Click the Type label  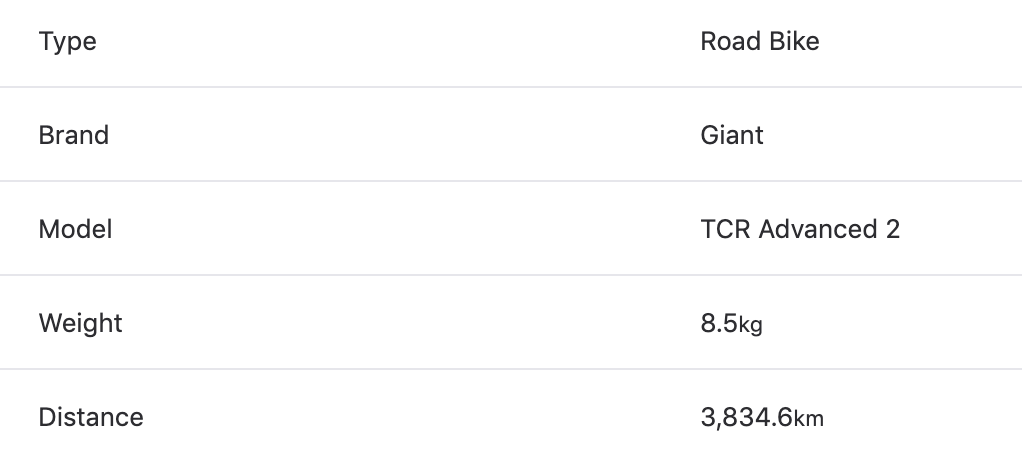coord(68,42)
